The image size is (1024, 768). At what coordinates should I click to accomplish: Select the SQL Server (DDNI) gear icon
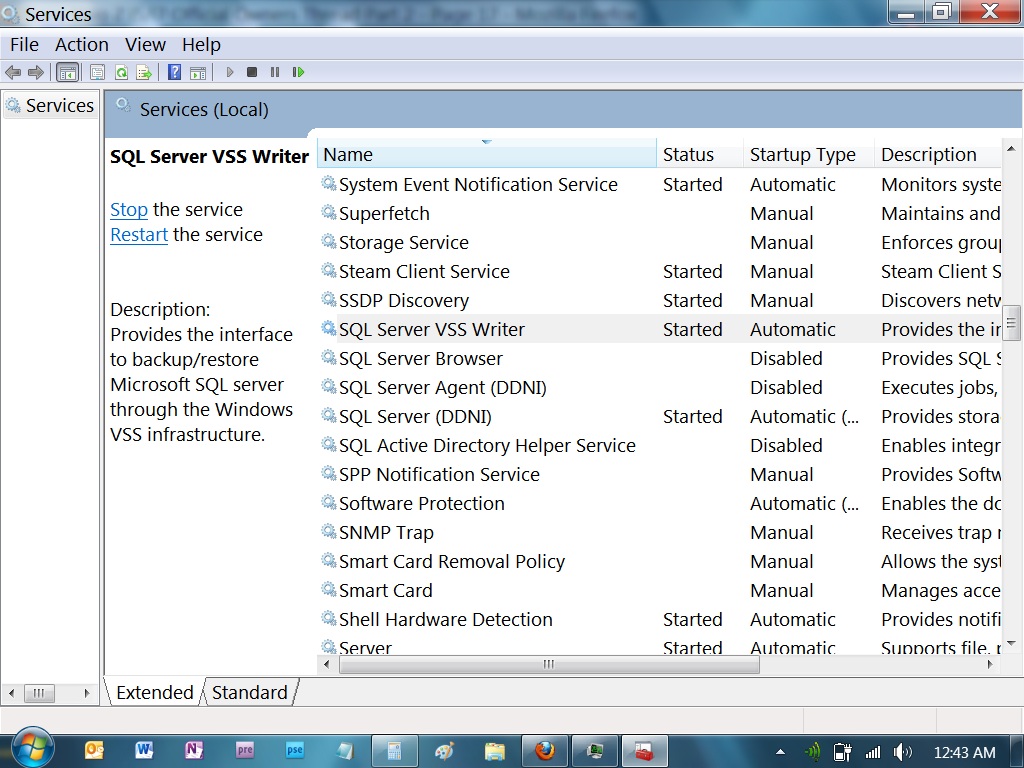[x=328, y=415]
